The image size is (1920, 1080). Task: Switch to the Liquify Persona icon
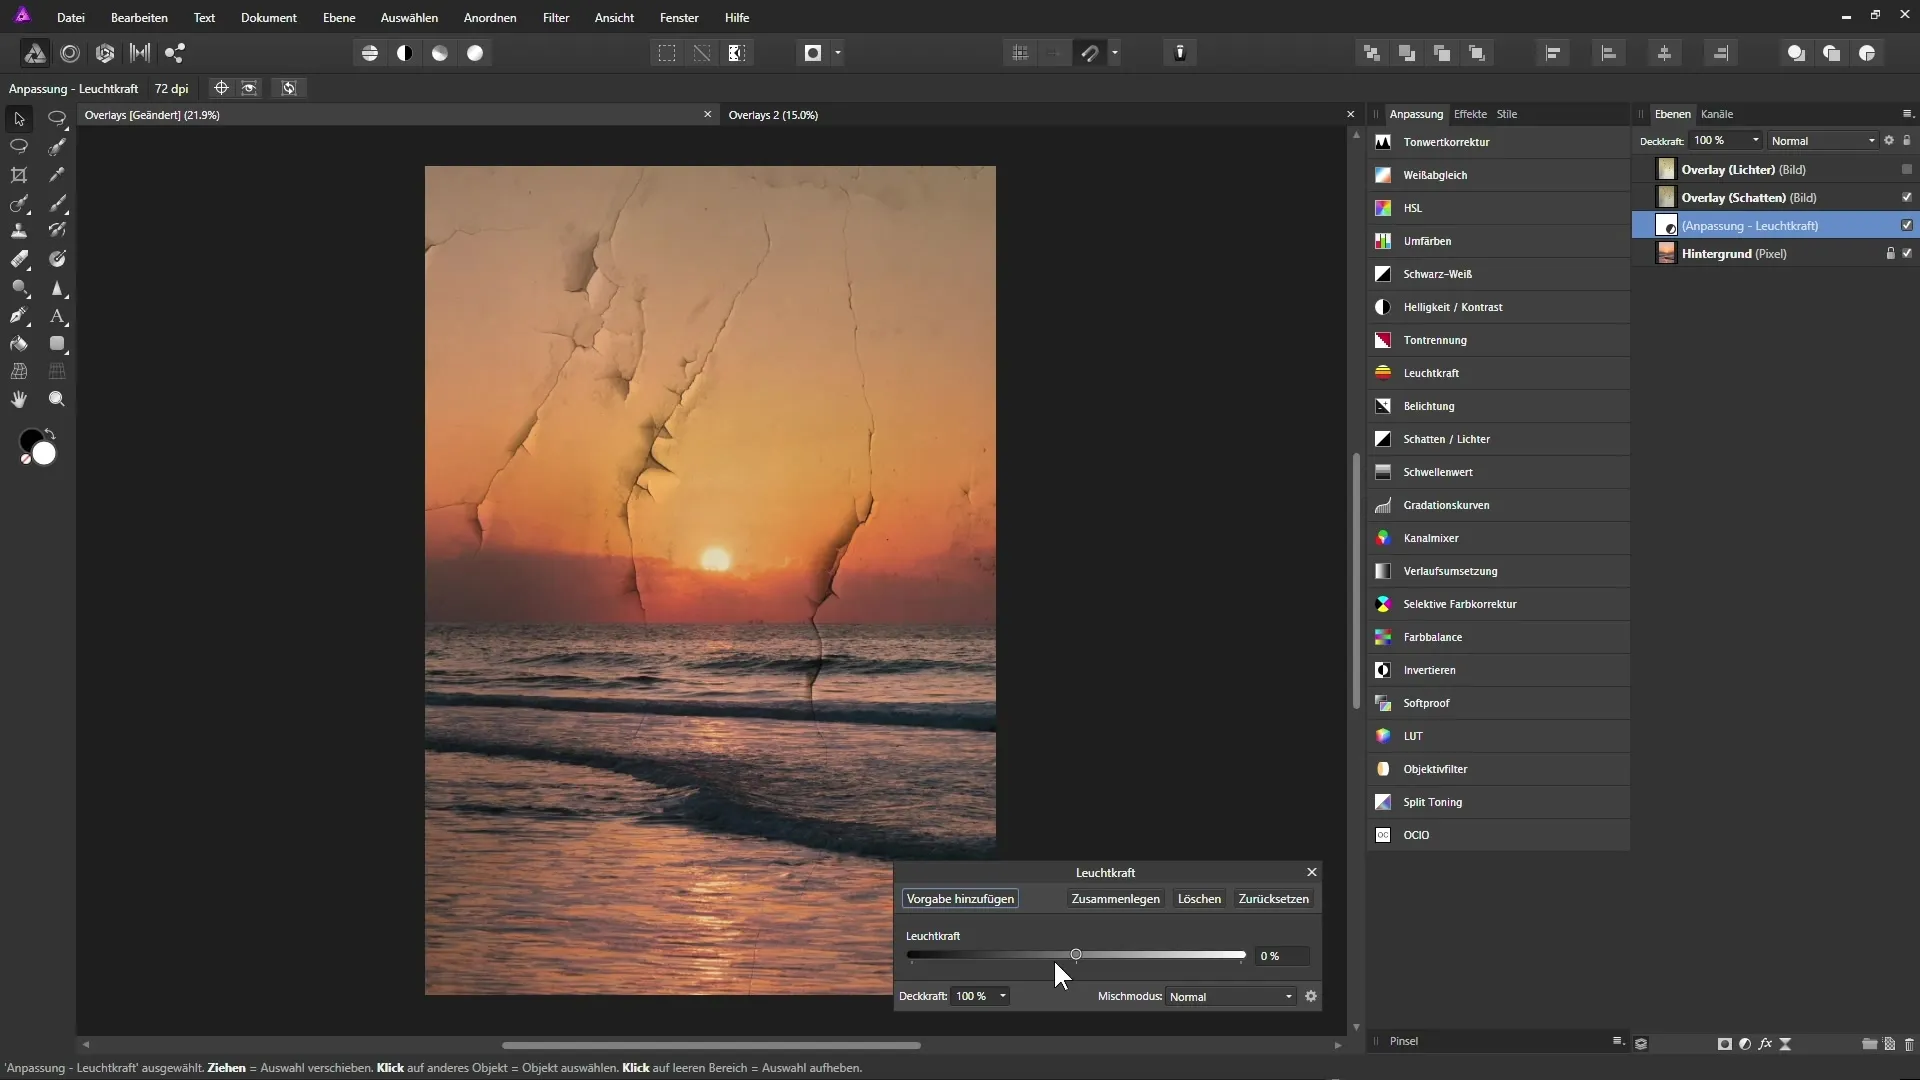point(70,53)
